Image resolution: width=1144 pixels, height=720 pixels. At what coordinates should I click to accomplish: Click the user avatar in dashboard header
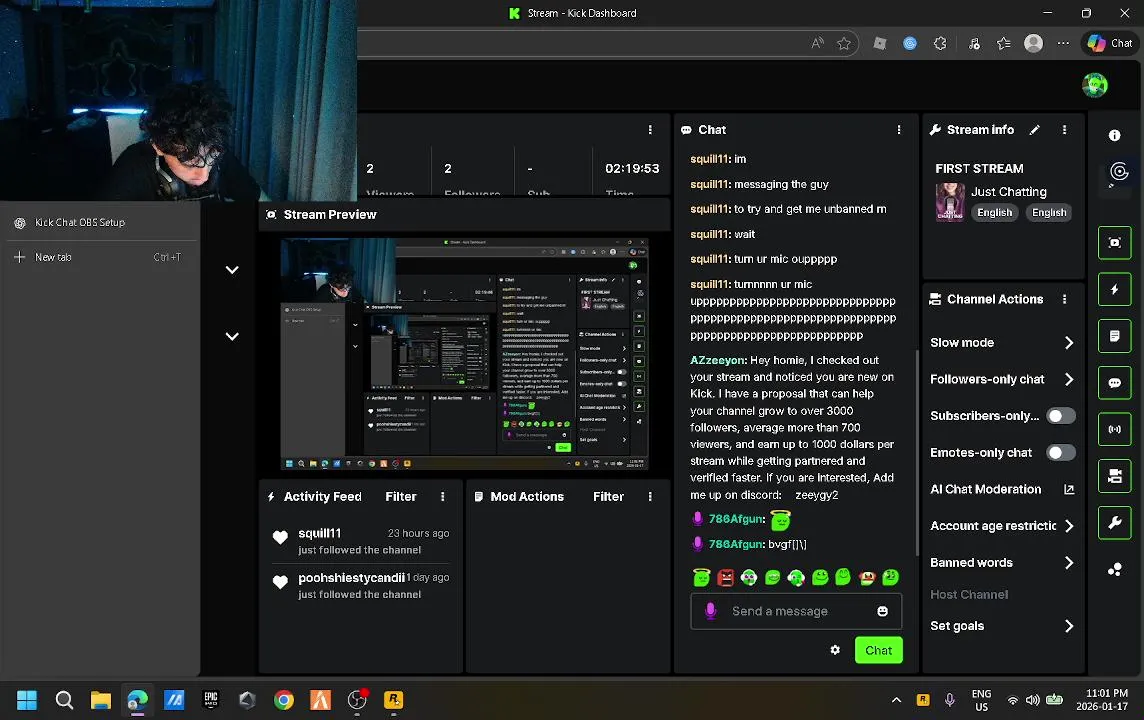(1094, 85)
